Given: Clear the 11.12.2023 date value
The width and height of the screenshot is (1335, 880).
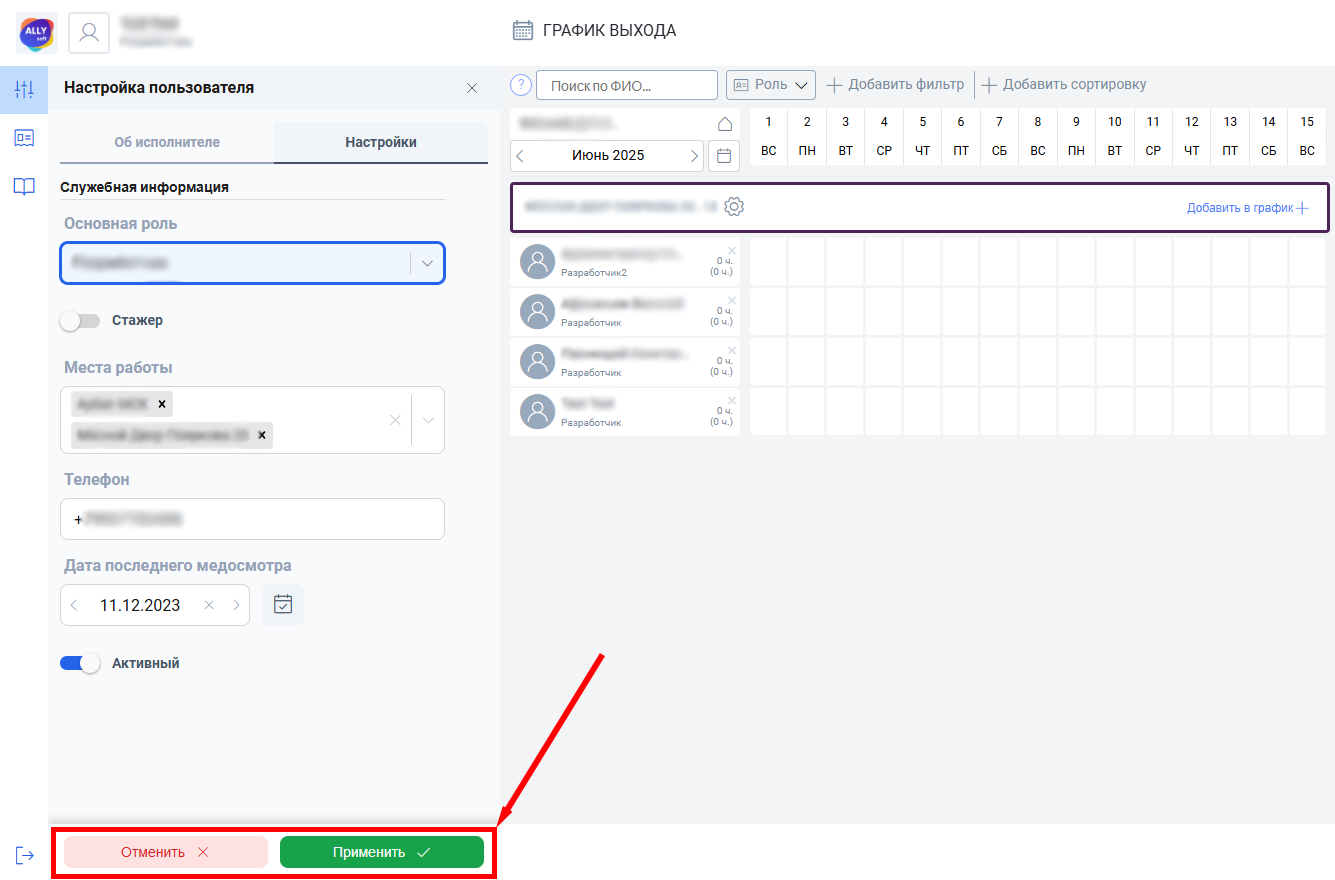Looking at the screenshot, I should (209, 605).
